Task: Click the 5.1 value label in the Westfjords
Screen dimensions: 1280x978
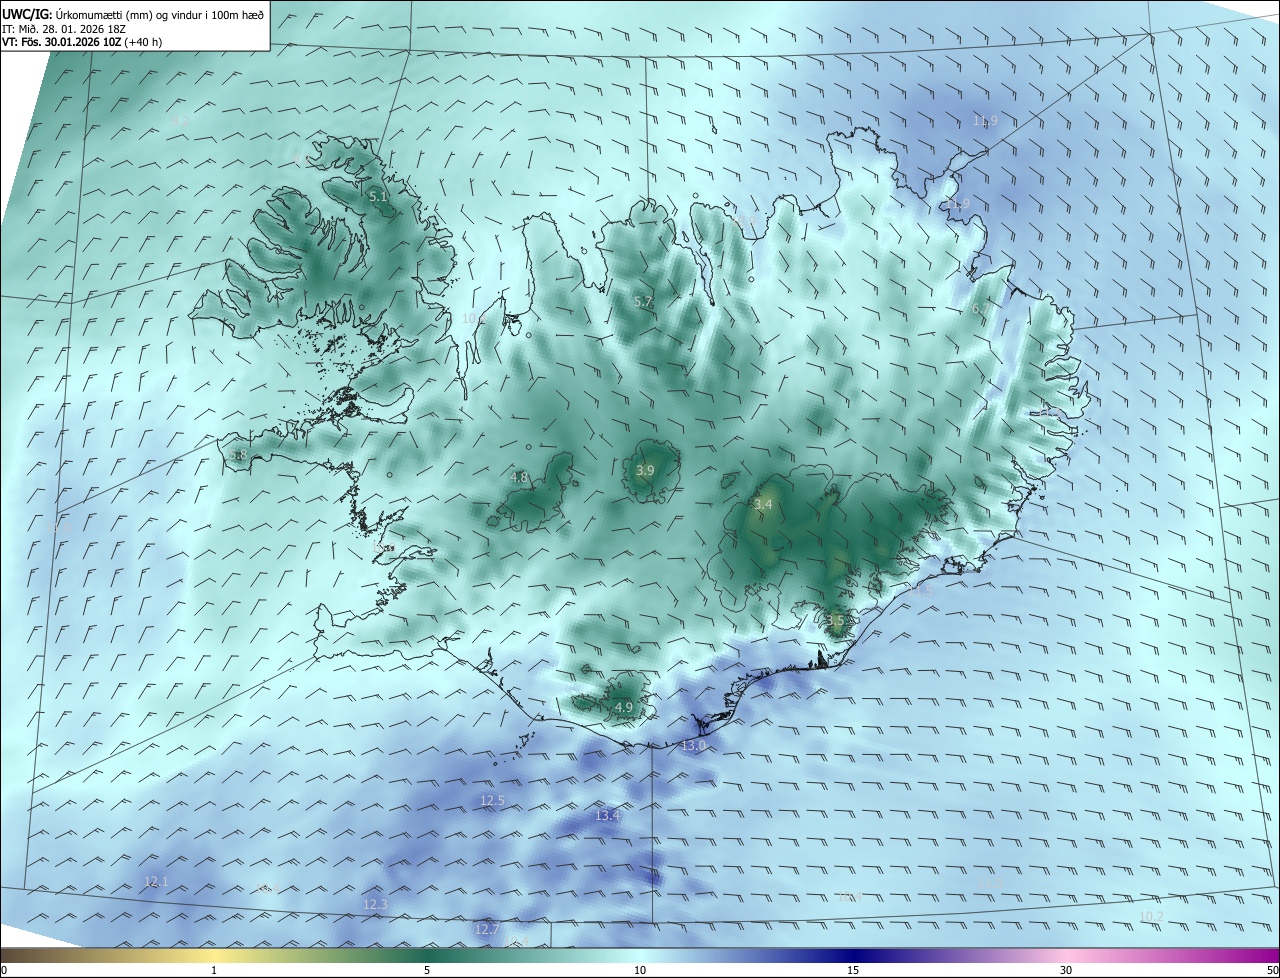Action: (x=378, y=197)
